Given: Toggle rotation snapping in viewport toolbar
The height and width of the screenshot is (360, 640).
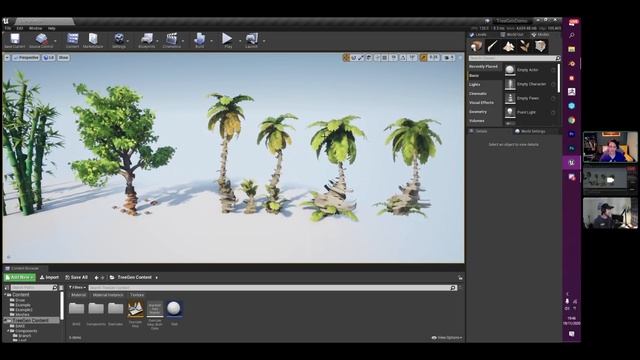Looking at the screenshot, I should click(x=403, y=58).
